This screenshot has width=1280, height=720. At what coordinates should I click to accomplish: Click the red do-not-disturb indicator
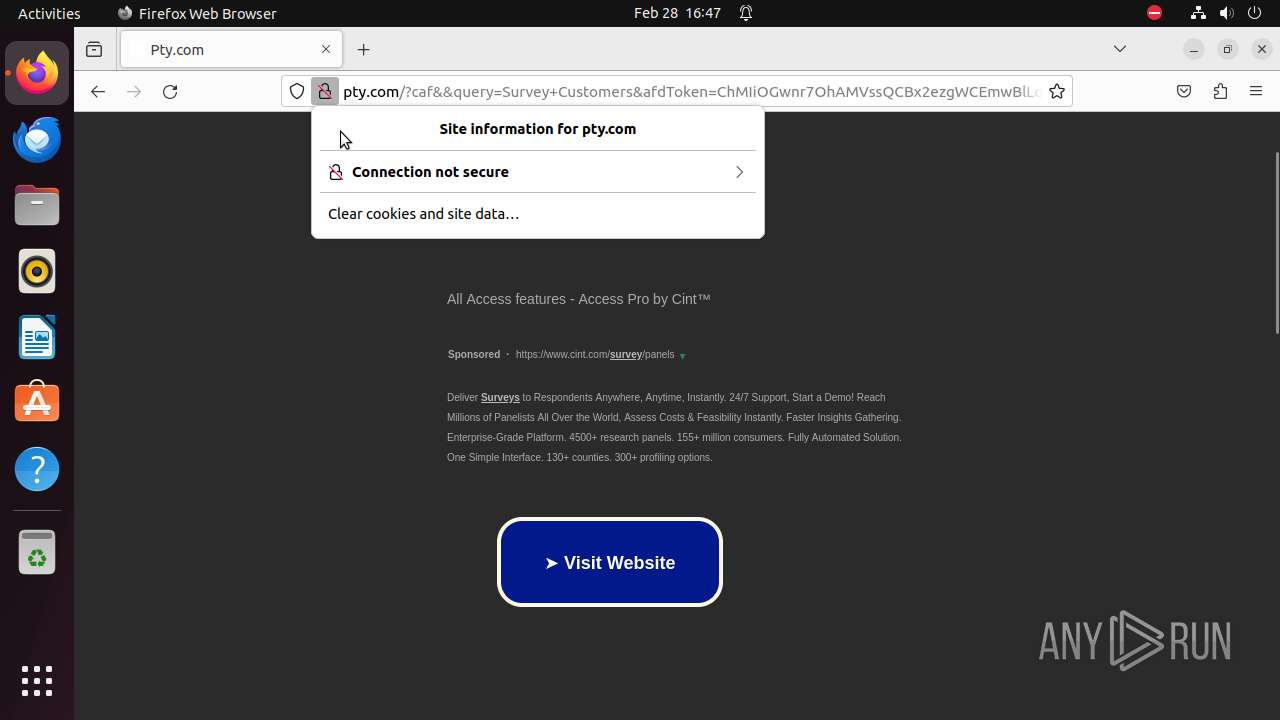pyautogui.click(x=1154, y=13)
